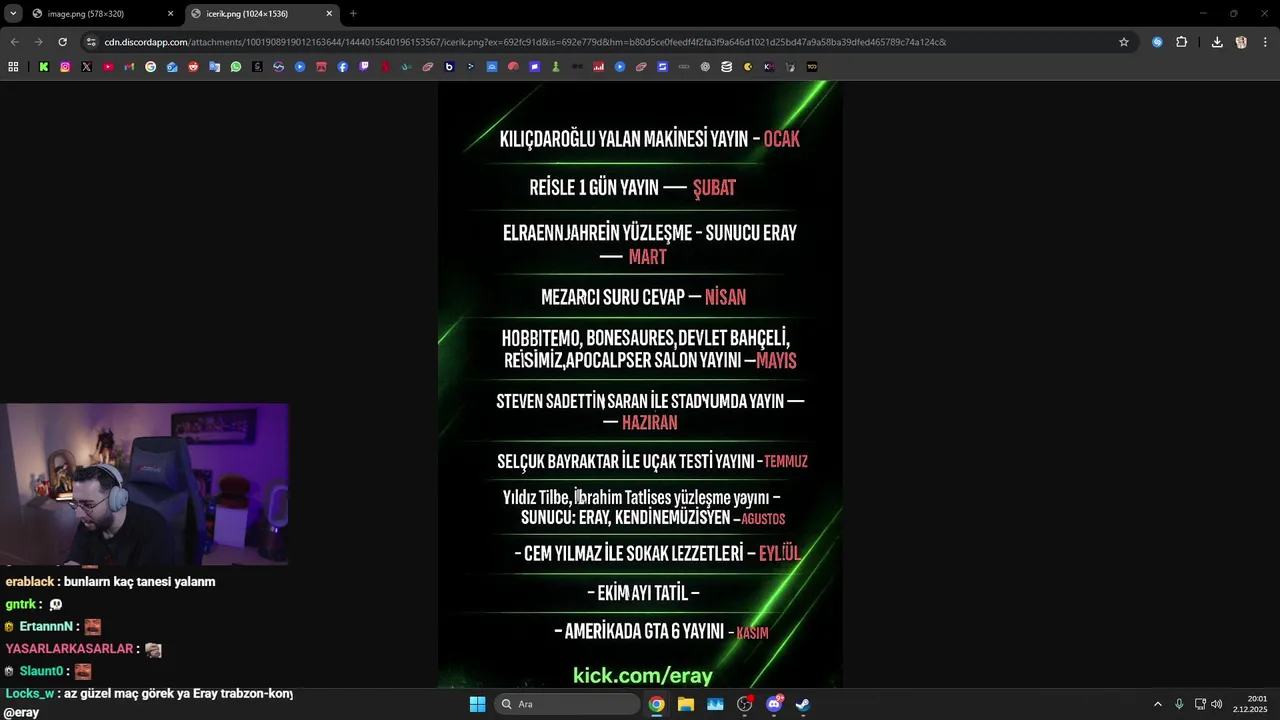The width and height of the screenshot is (1280, 720).
Task: Open the Facebook bookmark
Action: tap(343, 67)
